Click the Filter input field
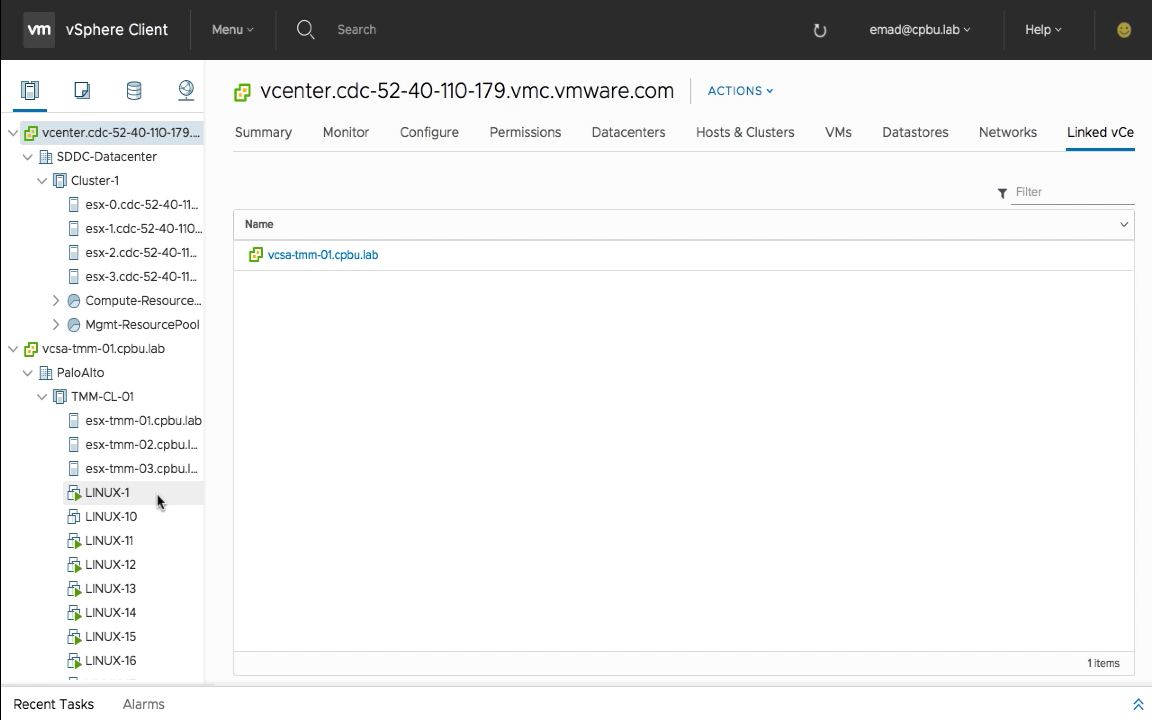 coord(1072,192)
